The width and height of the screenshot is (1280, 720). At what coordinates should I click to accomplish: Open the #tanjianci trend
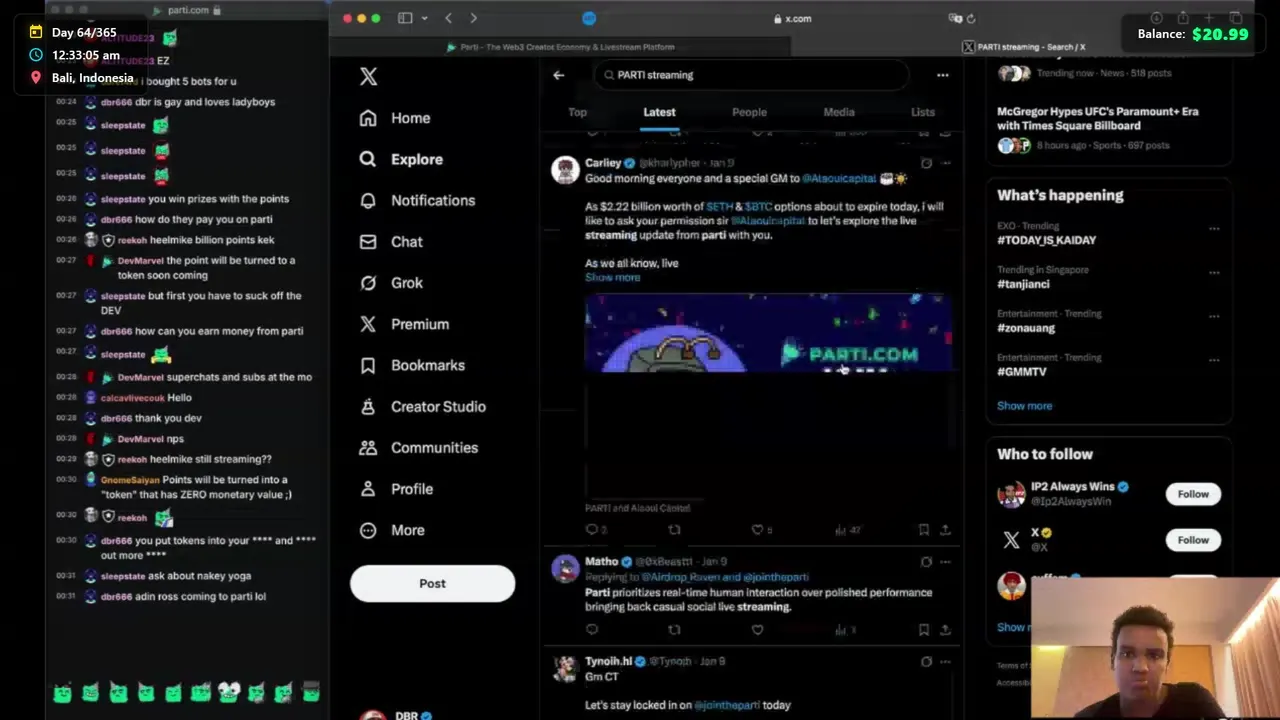point(1023,284)
